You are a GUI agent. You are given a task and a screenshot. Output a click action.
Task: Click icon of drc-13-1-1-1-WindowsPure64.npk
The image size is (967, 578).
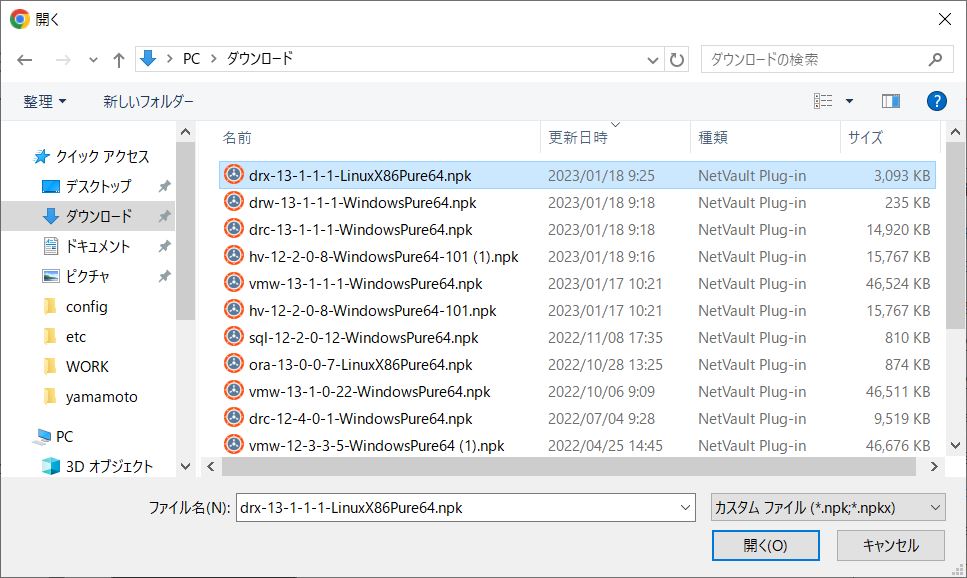tap(234, 229)
